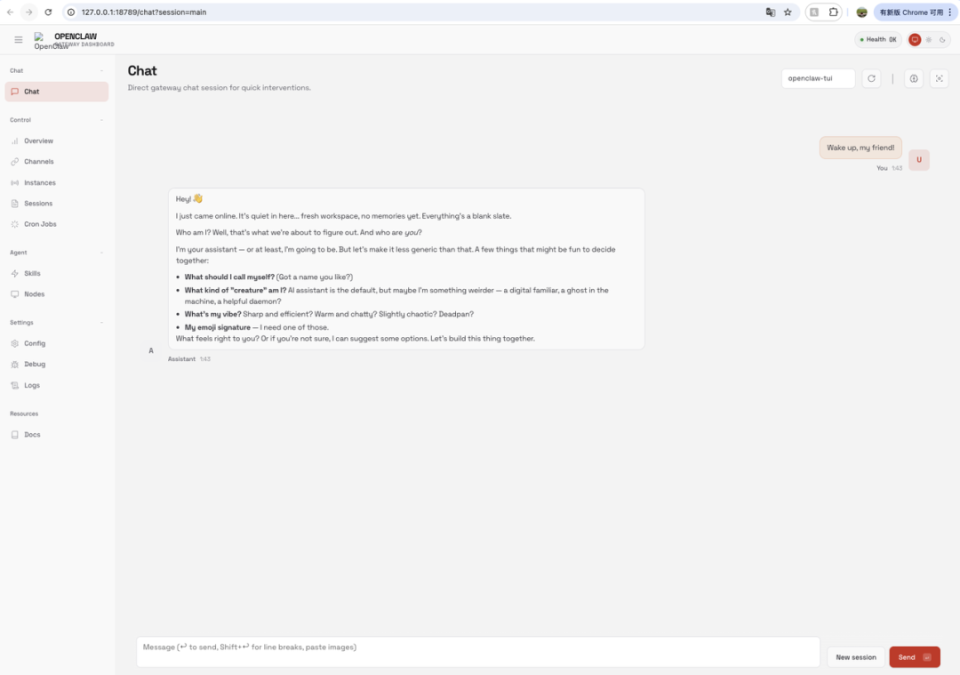
Task: Bookmark this page with the star icon
Action: point(788,12)
